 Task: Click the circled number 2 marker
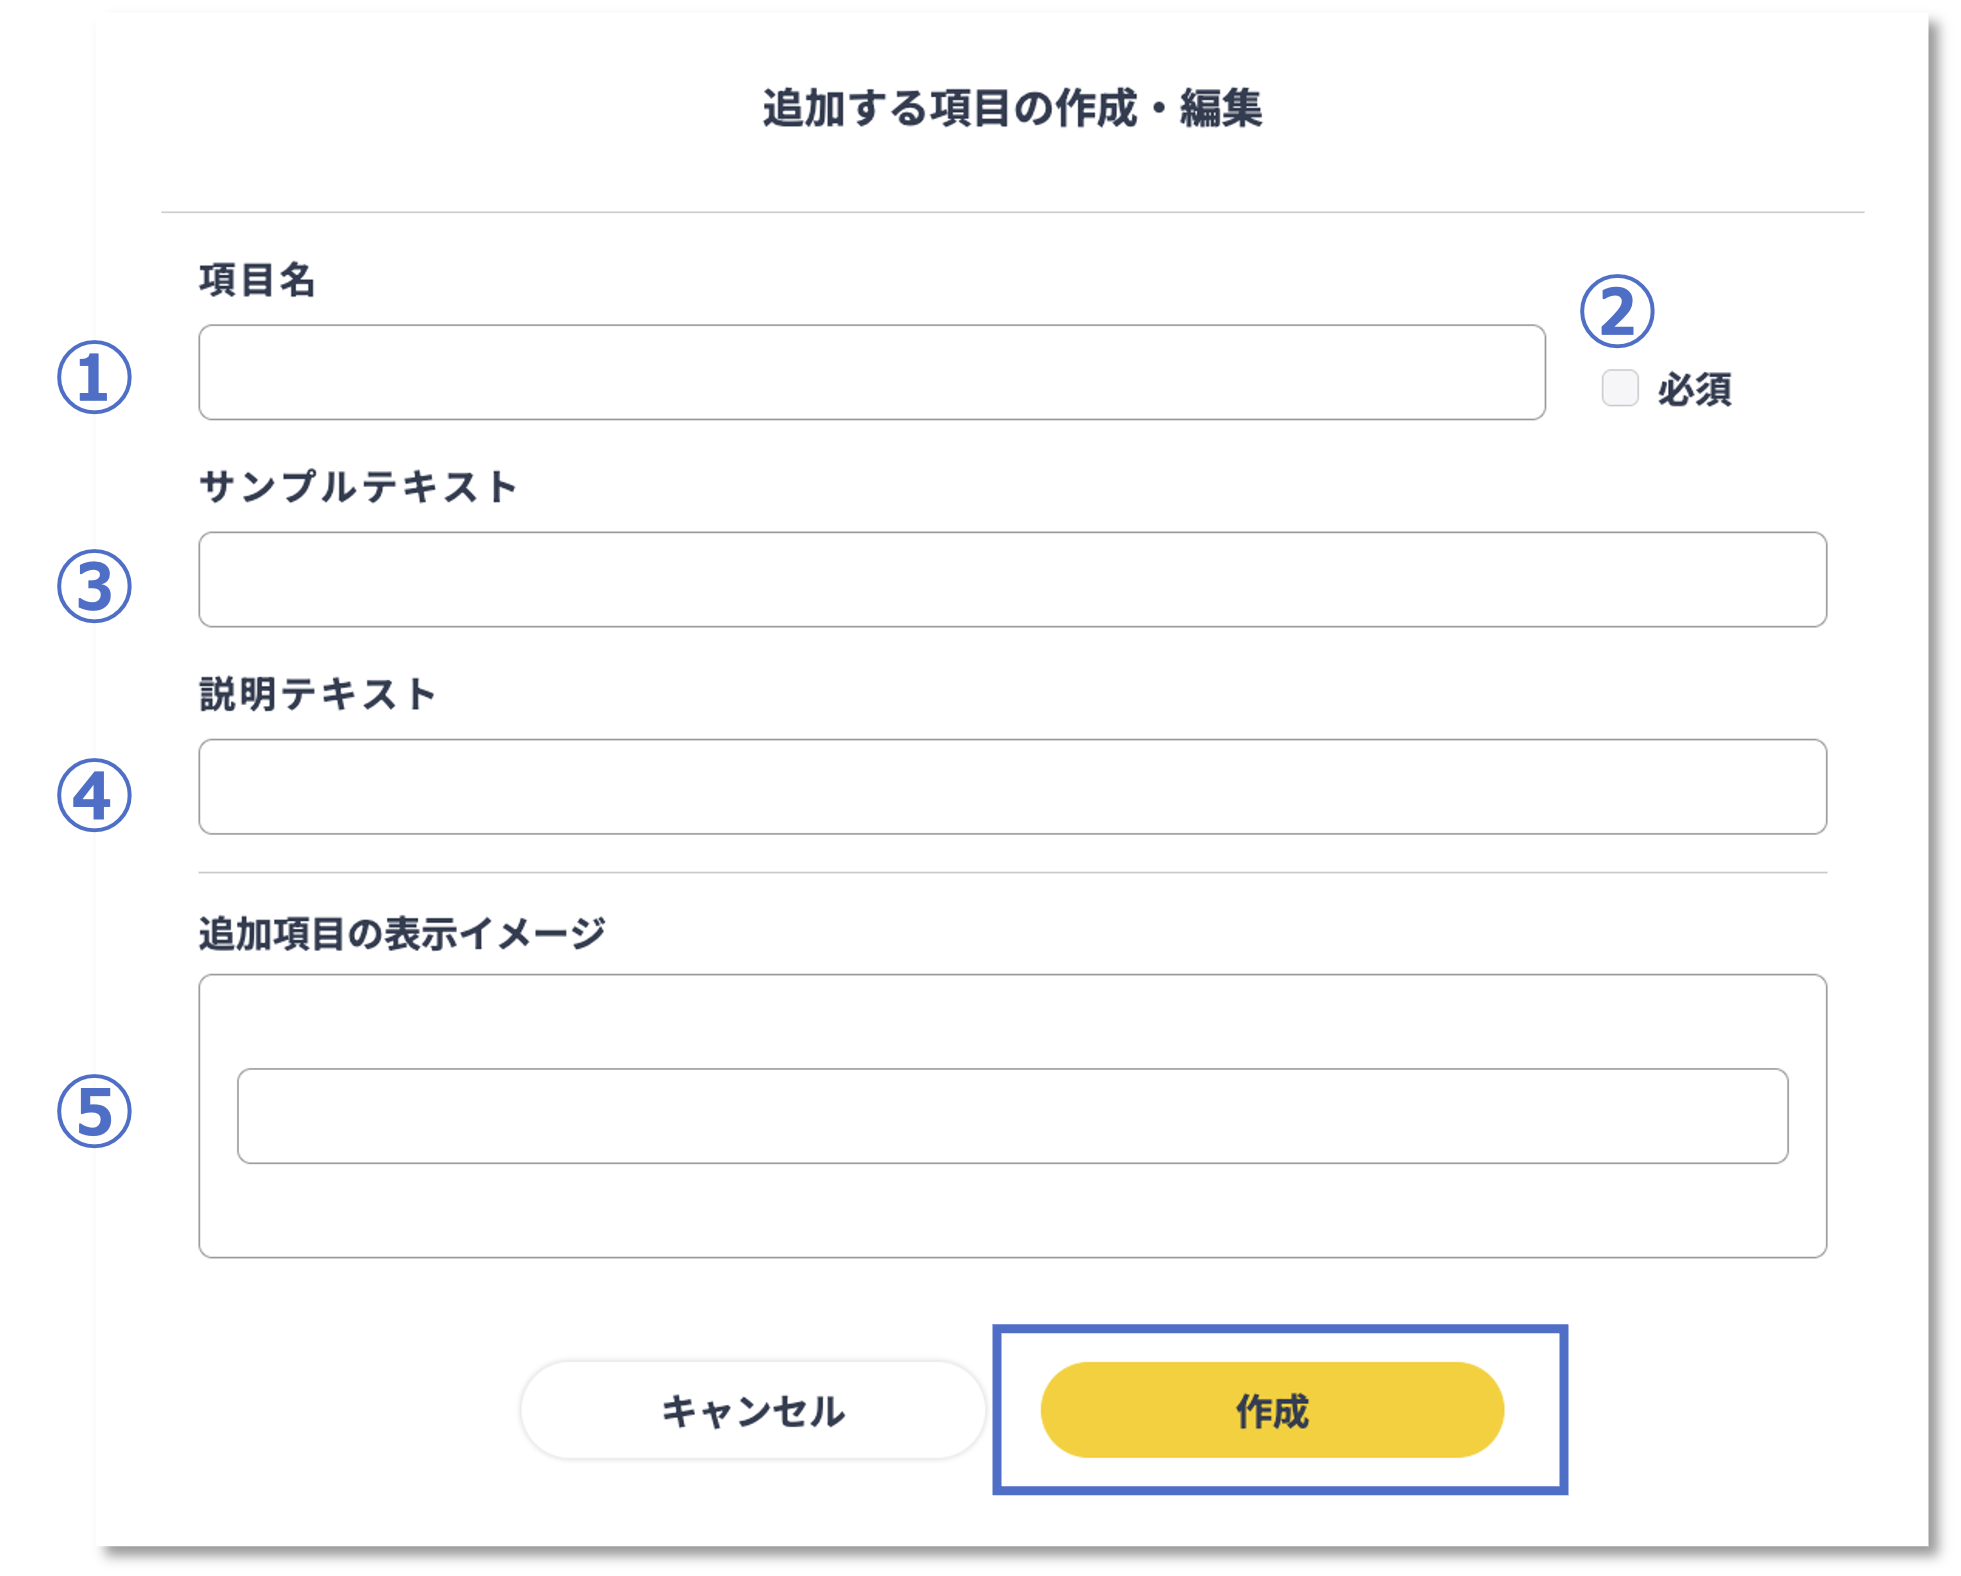tap(1617, 312)
